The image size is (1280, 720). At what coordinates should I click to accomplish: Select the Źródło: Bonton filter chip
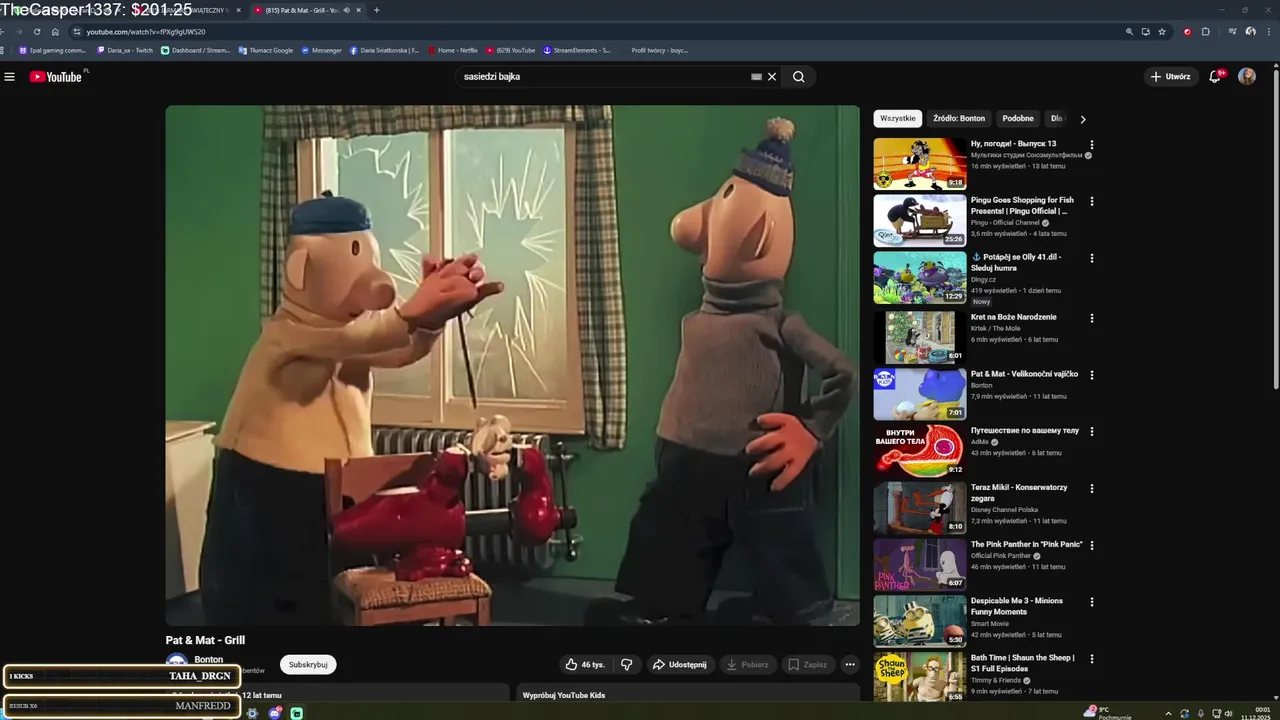coord(959,118)
